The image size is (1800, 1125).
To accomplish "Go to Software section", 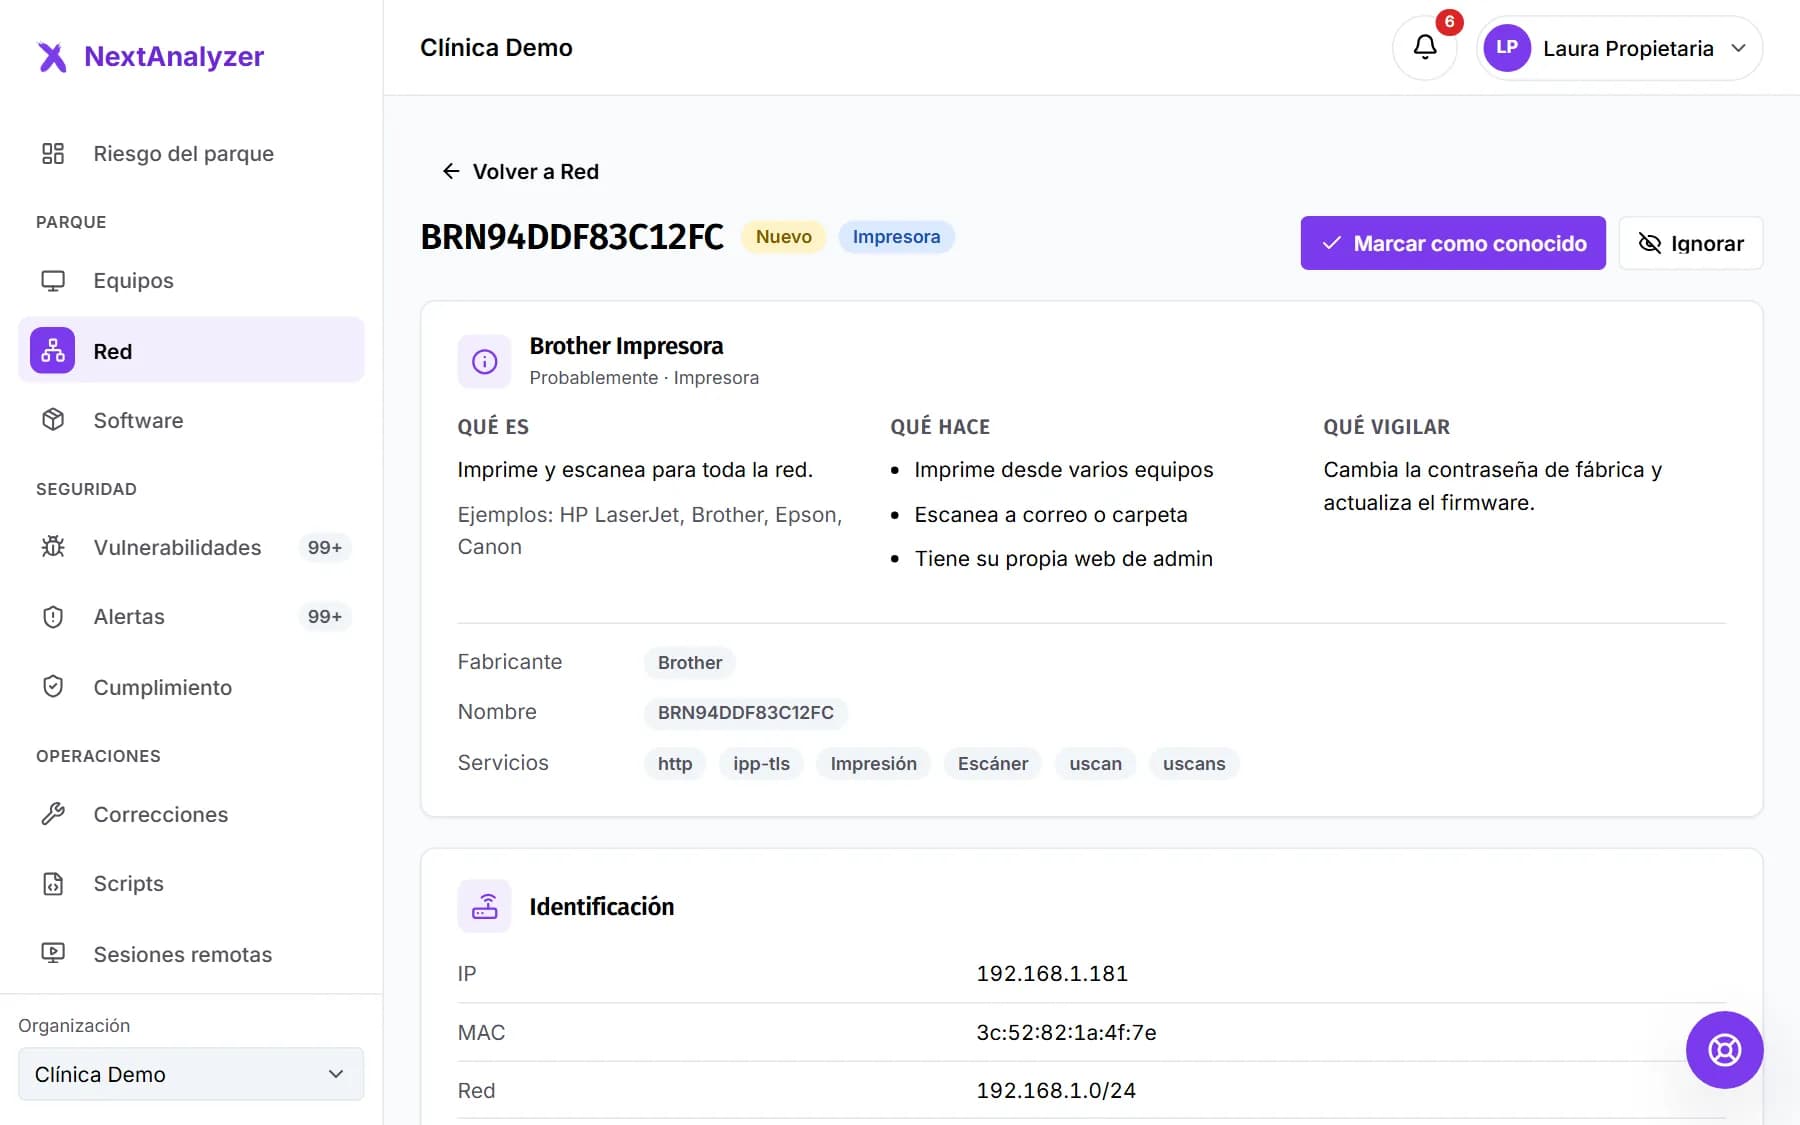I will 191,420.
